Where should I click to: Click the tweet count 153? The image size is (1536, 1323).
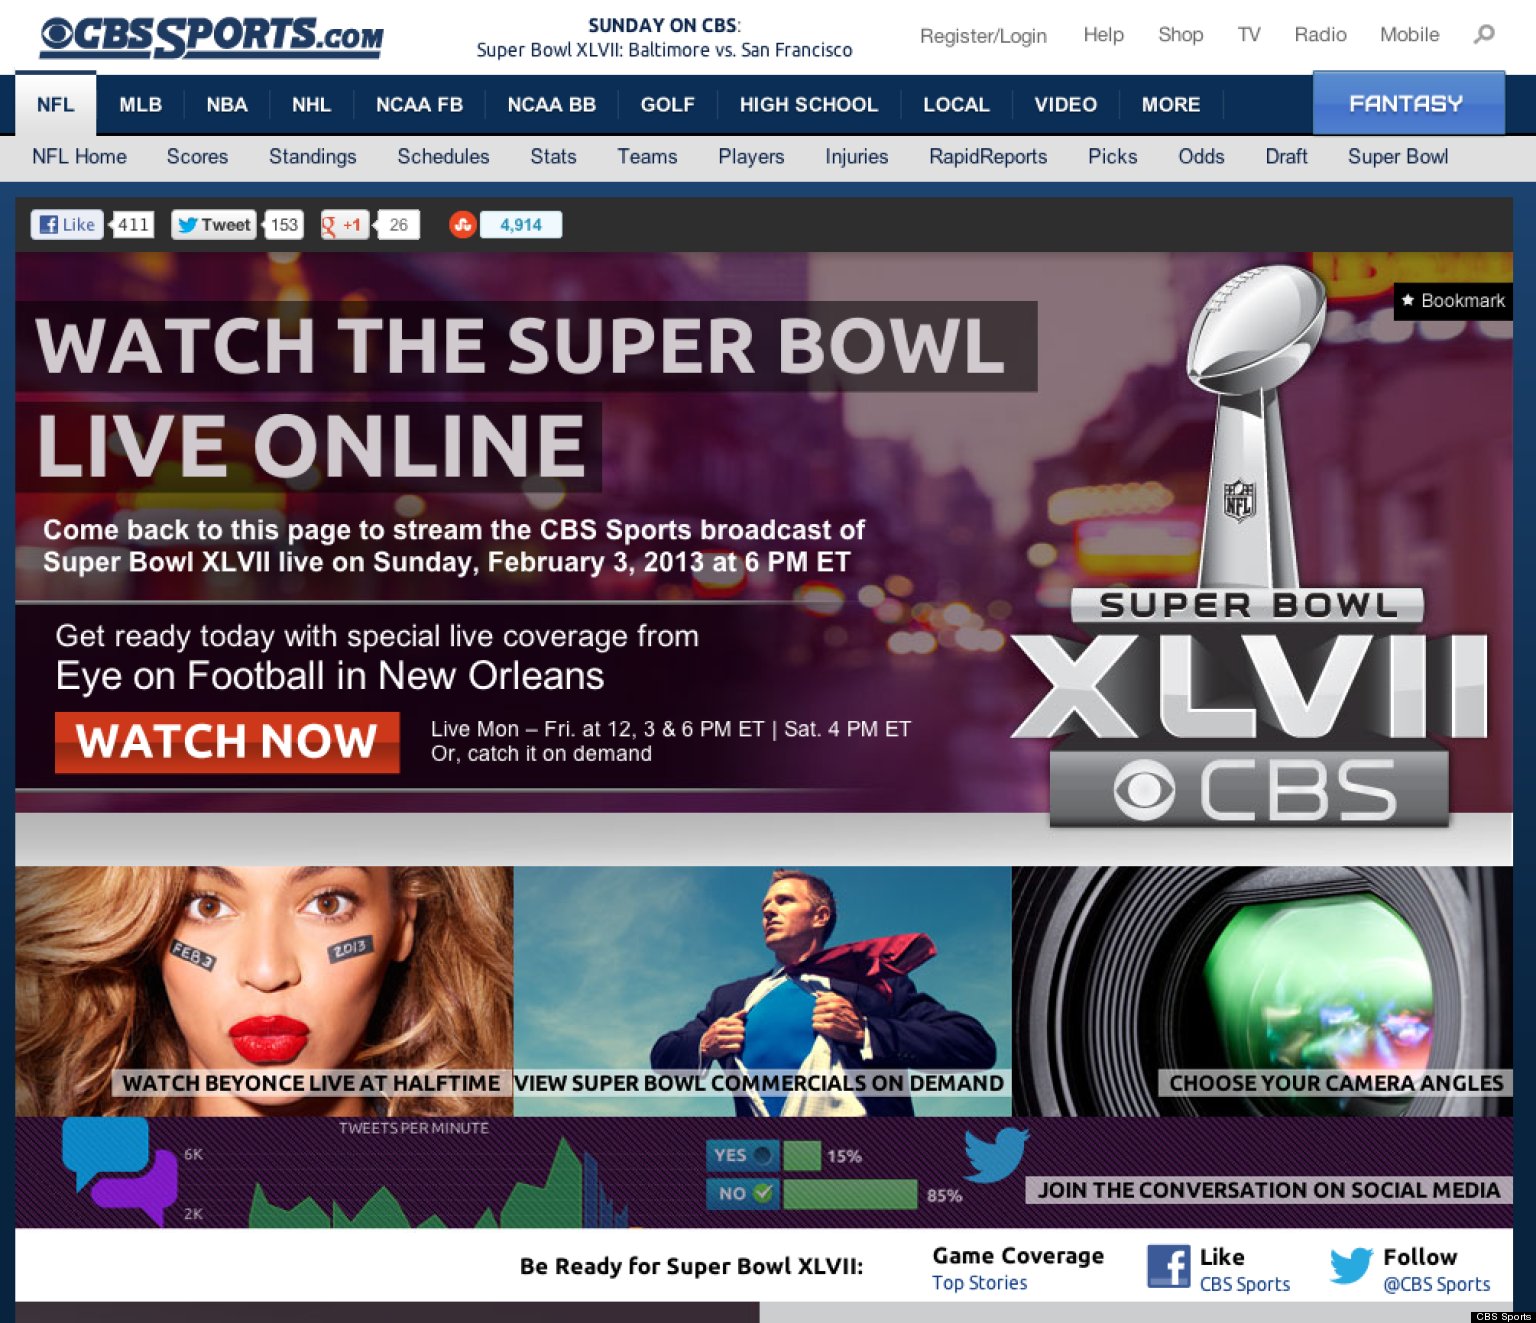pos(284,225)
